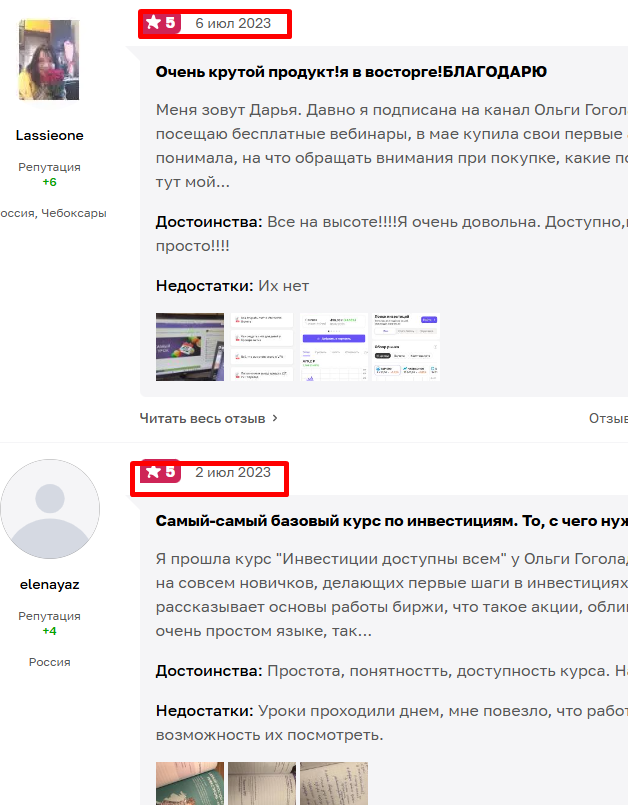The height and width of the screenshot is (805, 628).
Task: Open the elenayaz username link
Action: pyautogui.click(x=49, y=584)
